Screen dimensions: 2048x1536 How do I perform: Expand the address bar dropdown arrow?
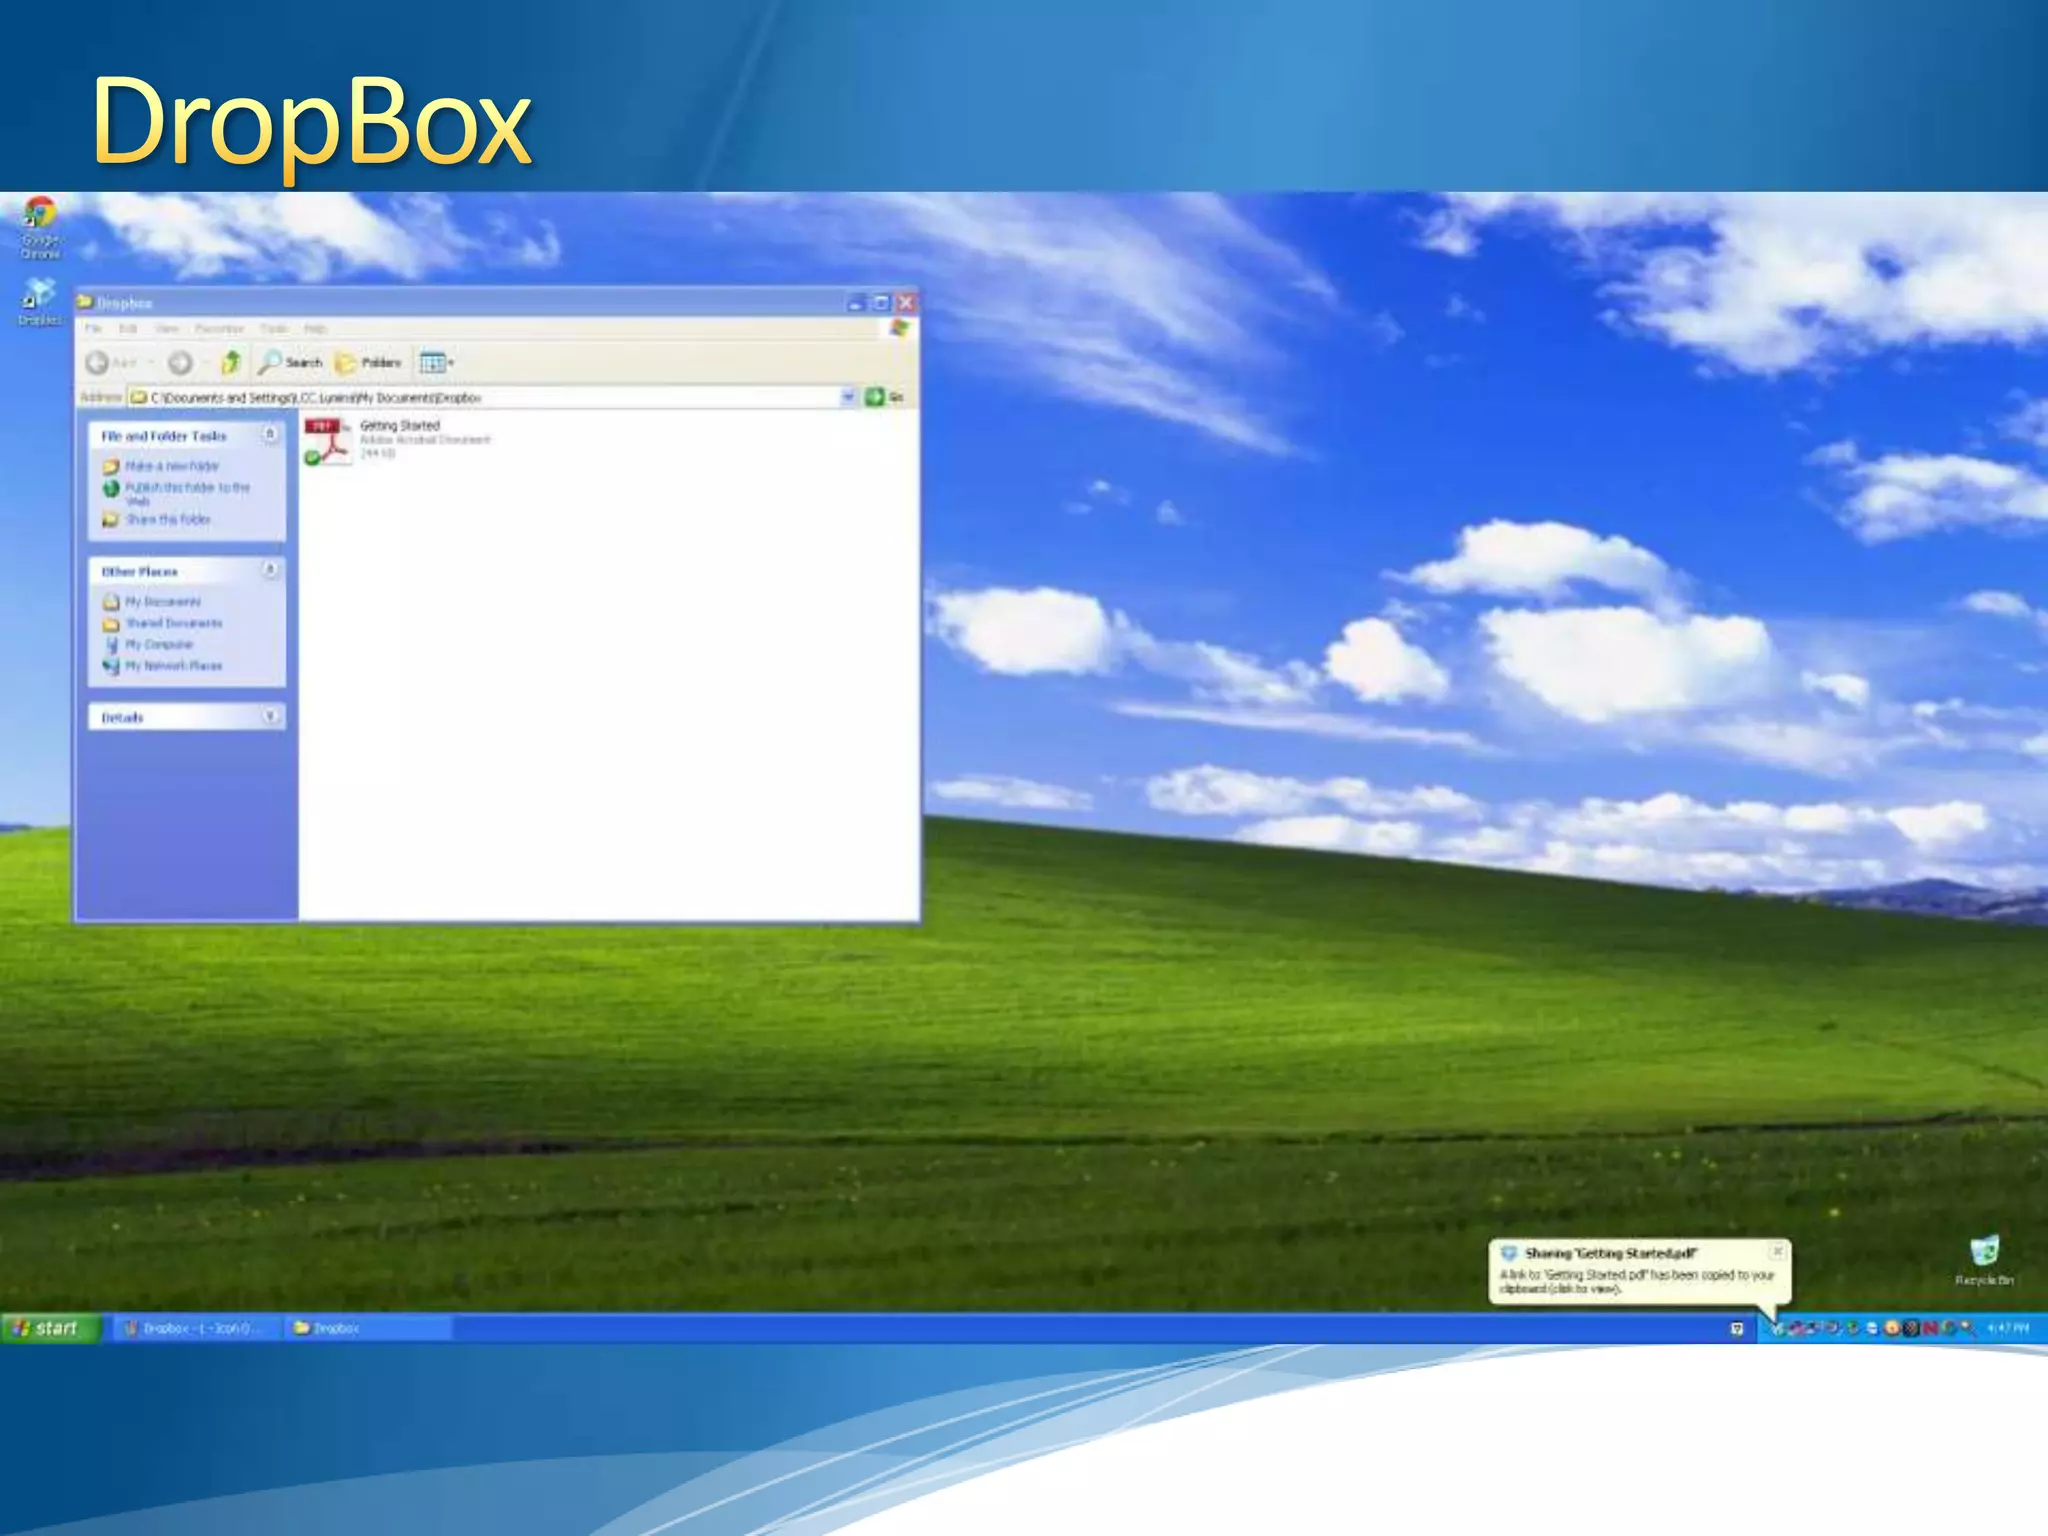848,397
